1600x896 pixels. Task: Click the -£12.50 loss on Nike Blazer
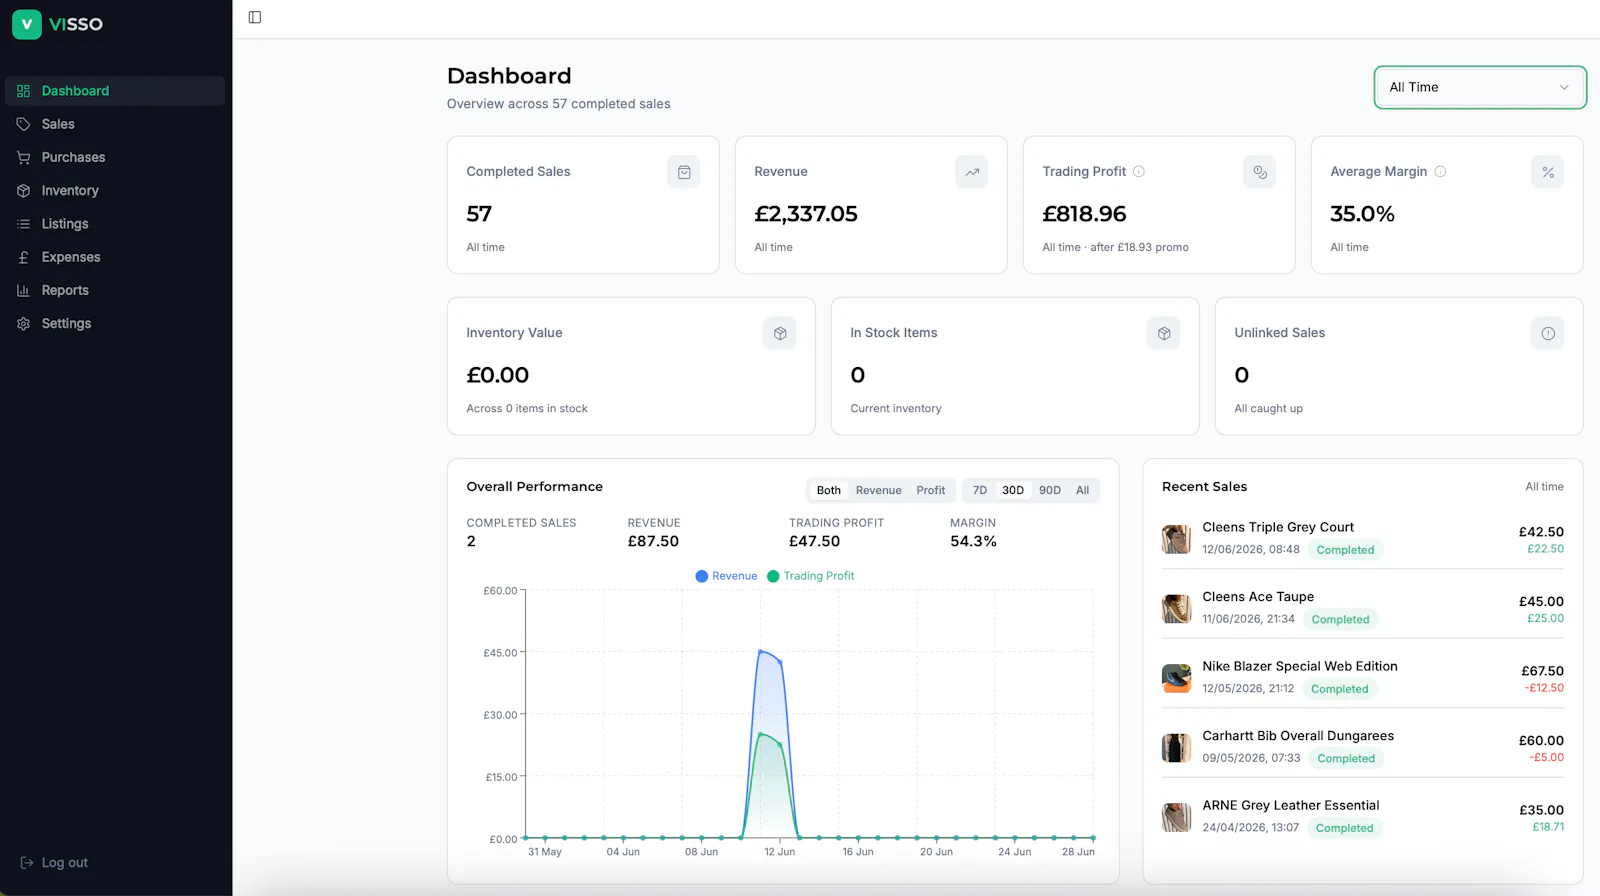[x=1544, y=688]
